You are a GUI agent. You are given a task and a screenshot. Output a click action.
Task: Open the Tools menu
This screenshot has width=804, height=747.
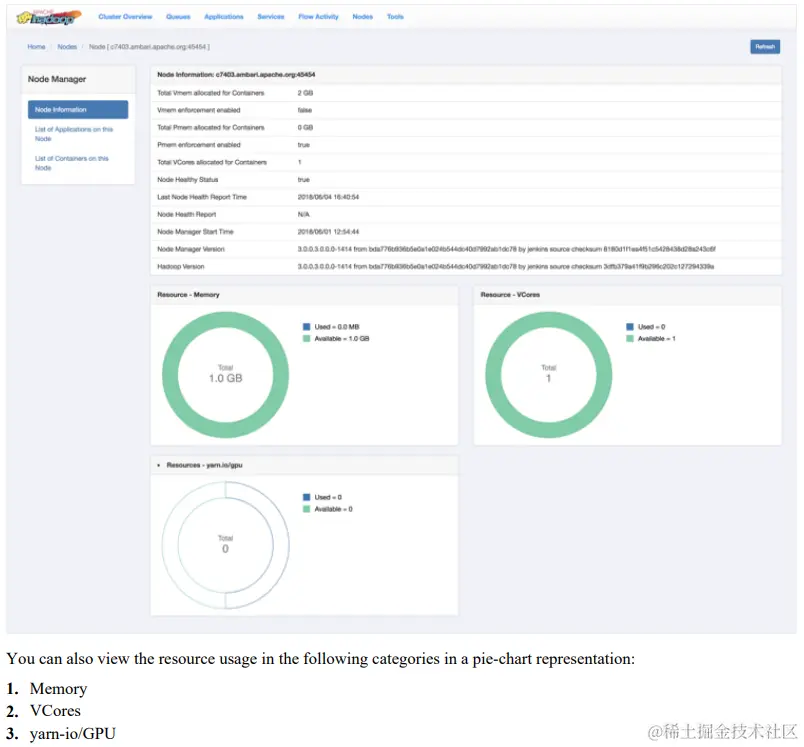(x=395, y=17)
